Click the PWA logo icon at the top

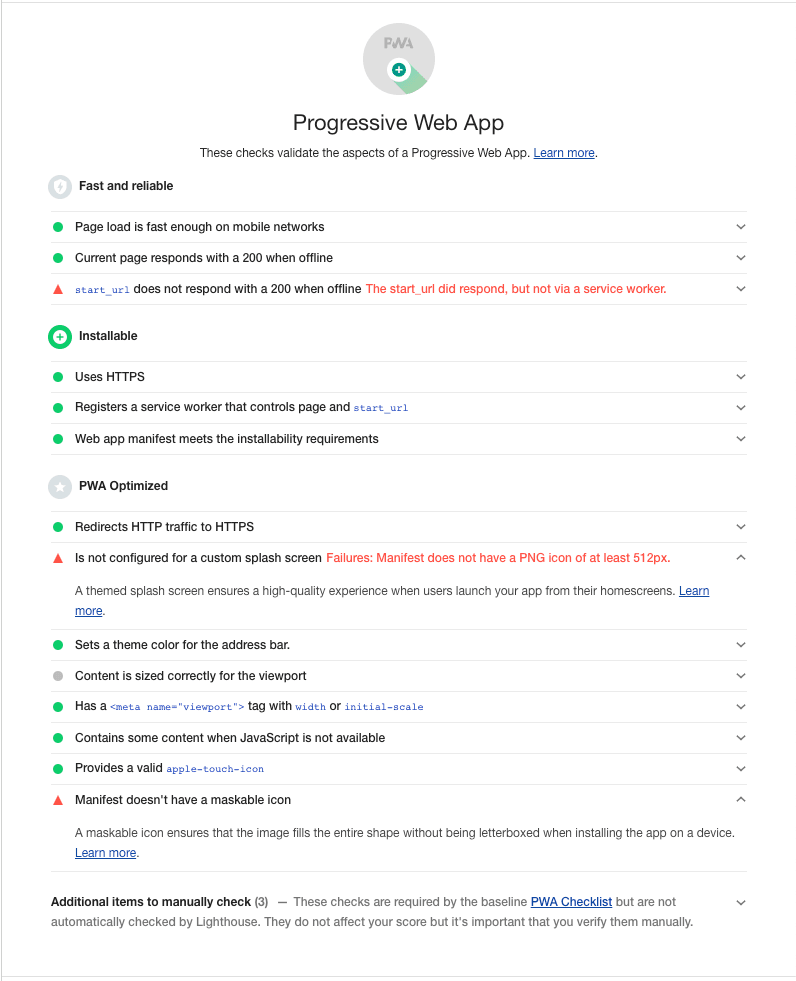[x=398, y=59]
